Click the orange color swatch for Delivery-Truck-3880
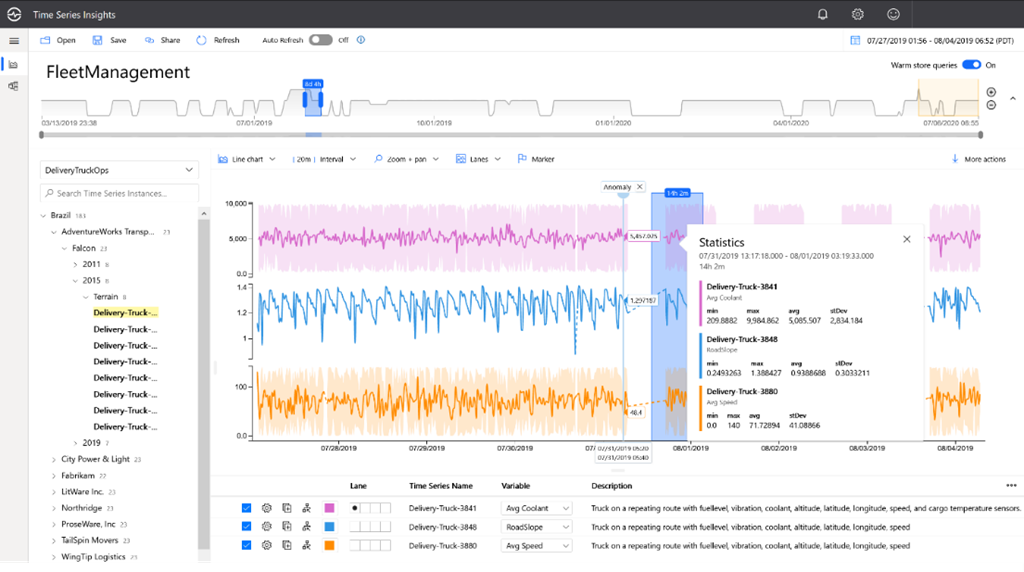The width and height of the screenshot is (1024, 572). coord(329,545)
